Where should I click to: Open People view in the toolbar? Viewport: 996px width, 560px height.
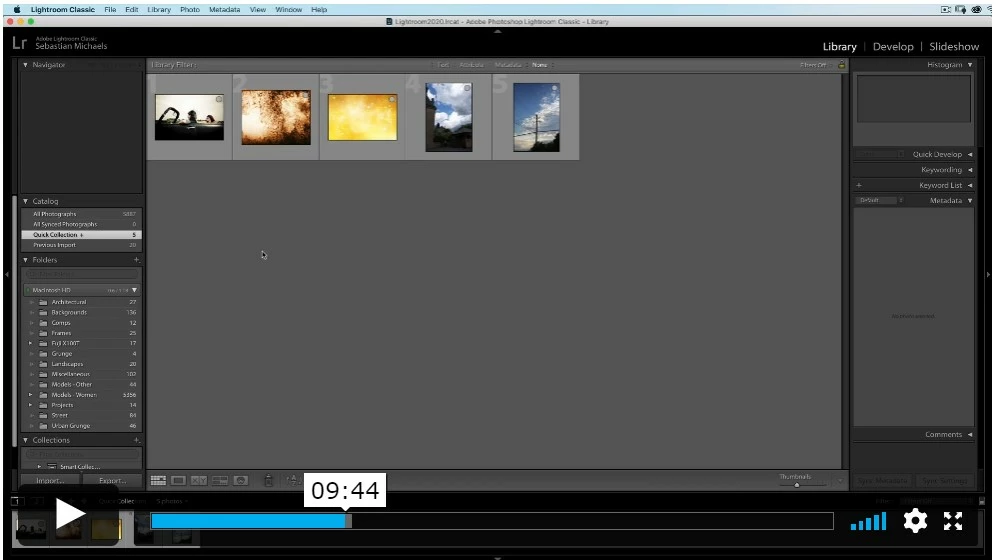click(241, 481)
